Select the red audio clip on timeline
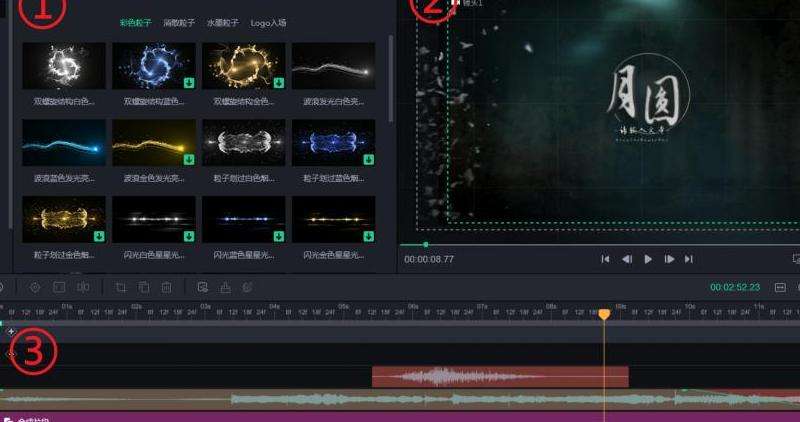Image resolution: width=800 pixels, height=422 pixels. click(x=499, y=377)
